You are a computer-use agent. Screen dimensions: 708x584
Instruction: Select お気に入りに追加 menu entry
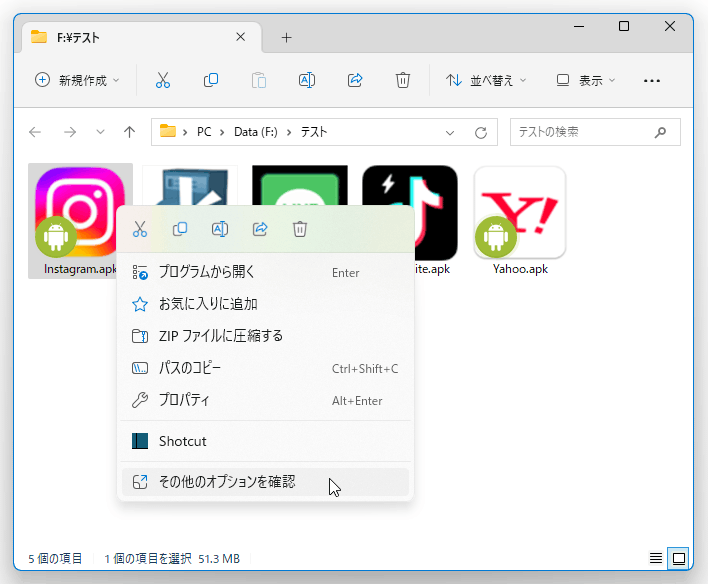coord(266,304)
